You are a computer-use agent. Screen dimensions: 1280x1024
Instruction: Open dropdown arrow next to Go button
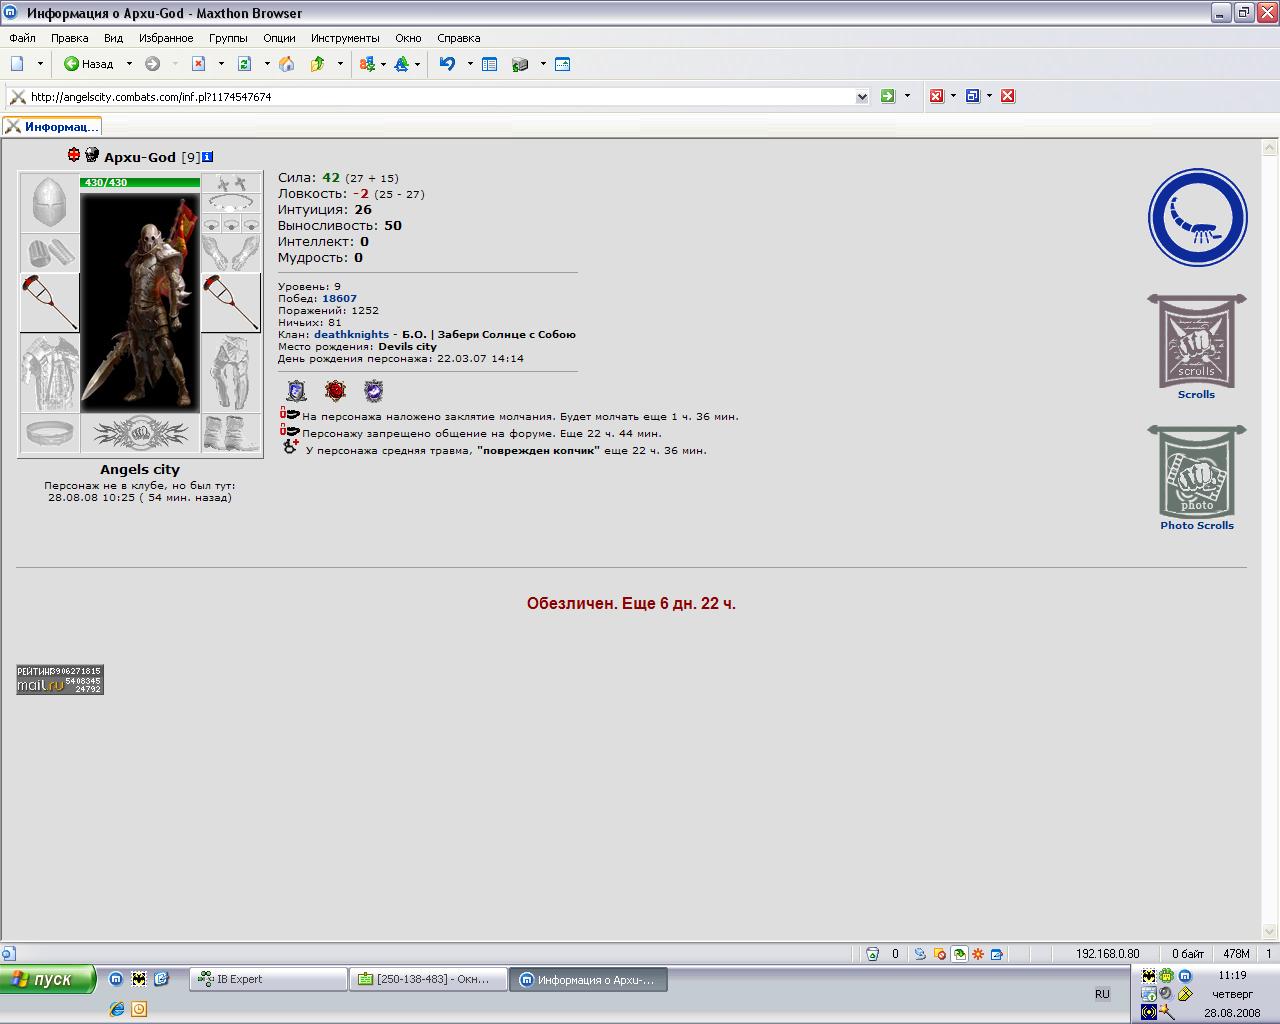(x=907, y=96)
